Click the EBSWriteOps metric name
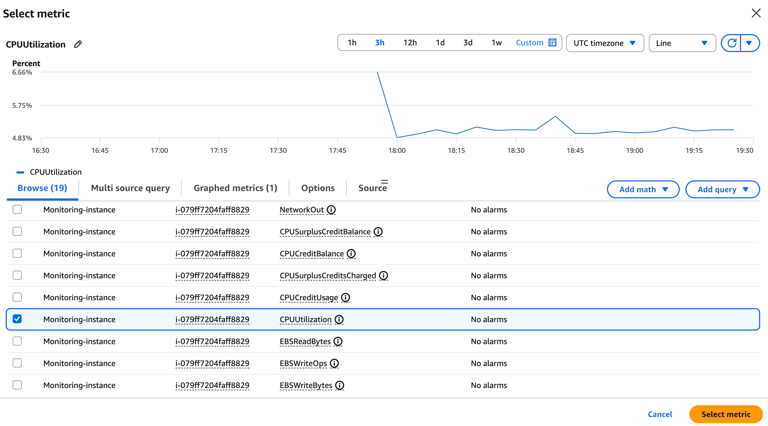The image size is (768, 426). [x=303, y=363]
